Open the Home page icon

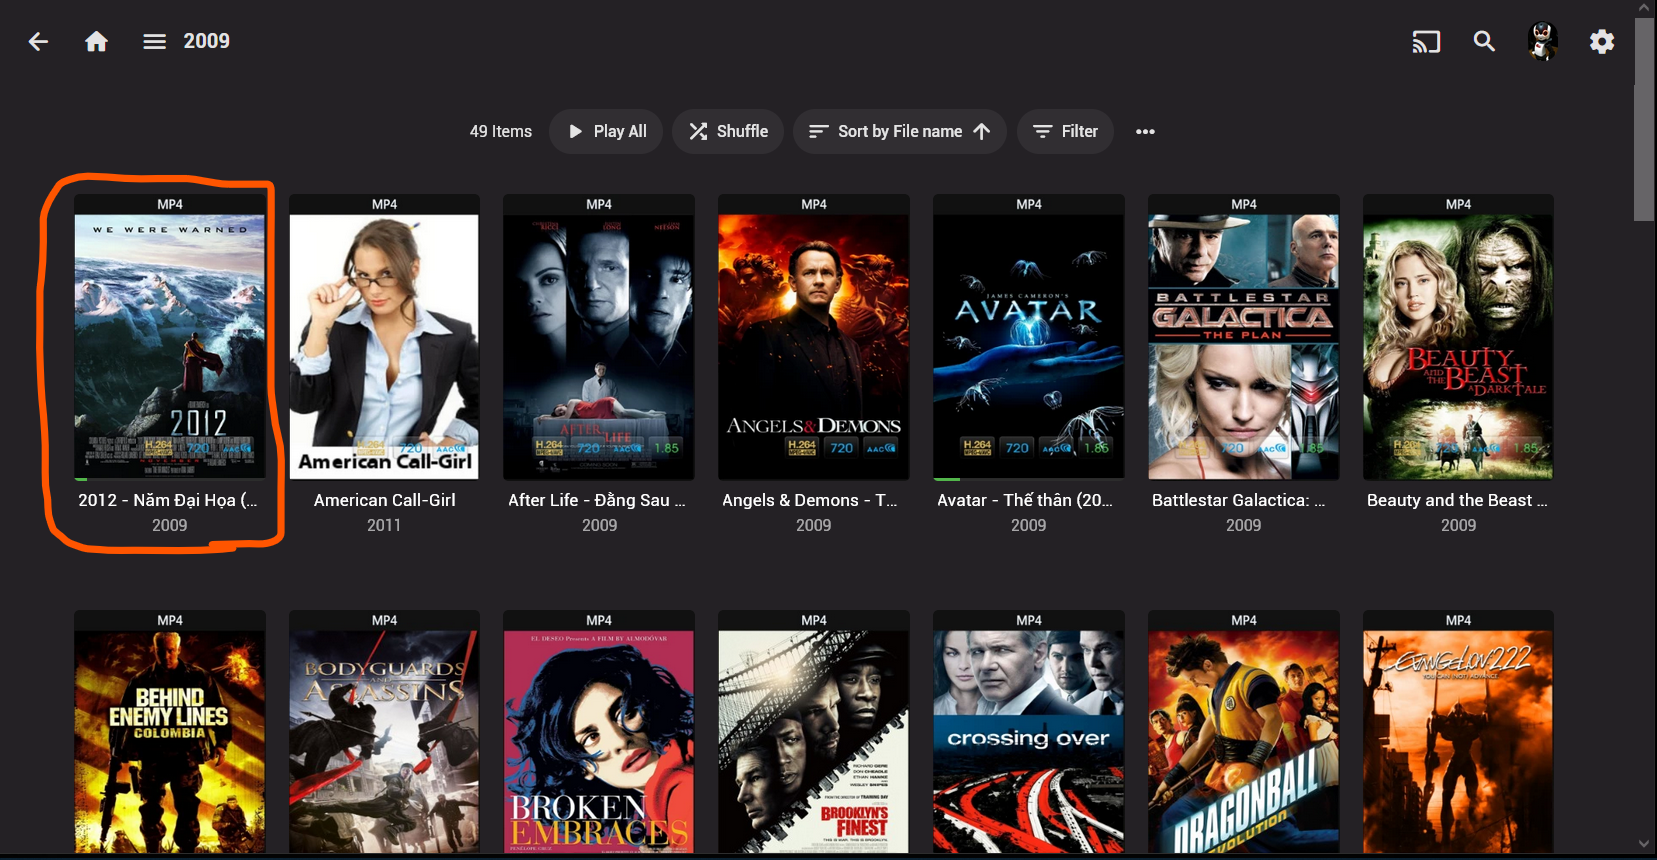click(x=96, y=41)
